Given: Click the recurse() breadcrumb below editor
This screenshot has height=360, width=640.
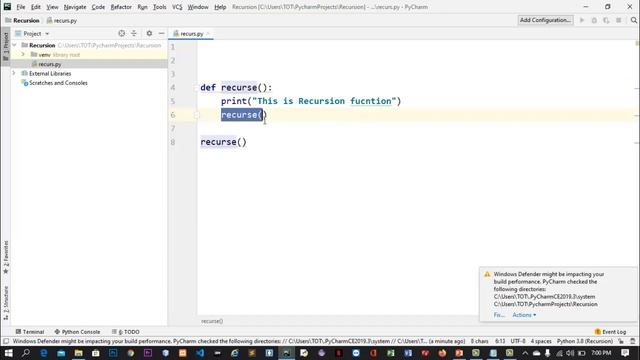Looking at the screenshot, I should pyautogui.click(x=212, y=321).
